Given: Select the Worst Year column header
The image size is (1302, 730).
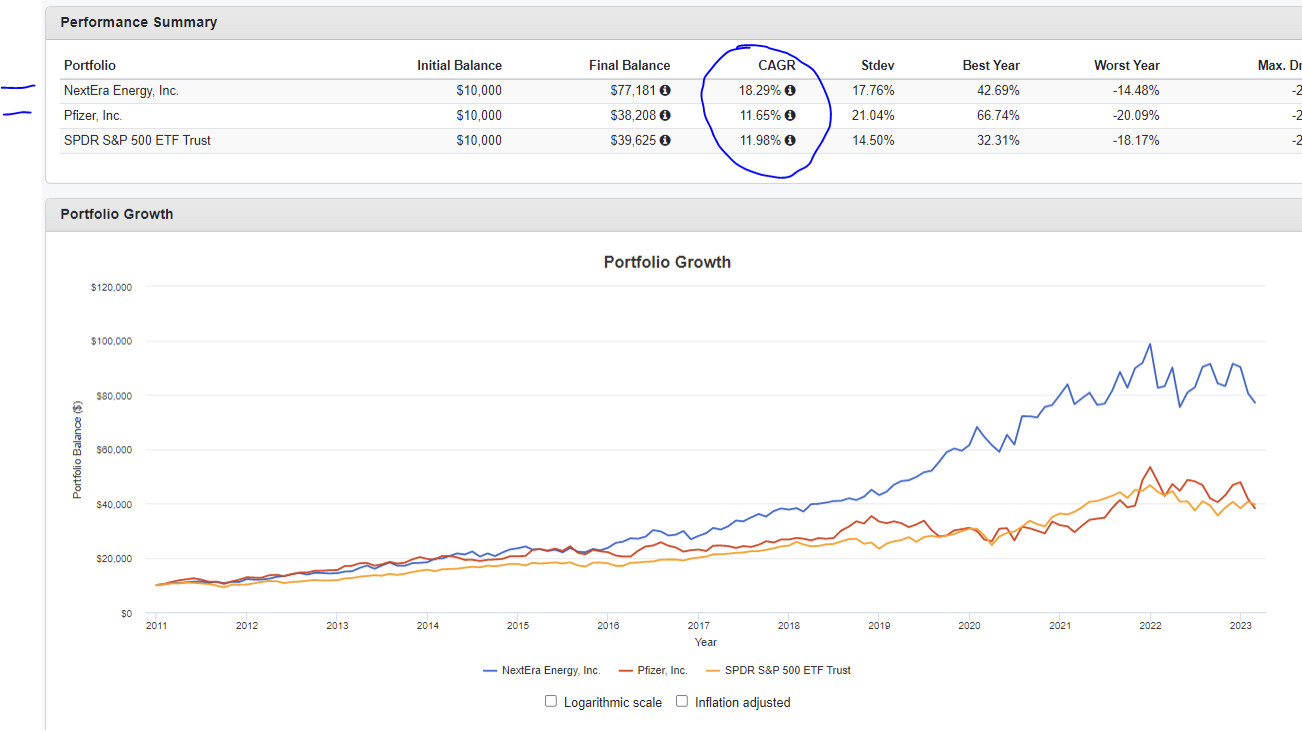Looking at the screenshot, I should 1126,66.
